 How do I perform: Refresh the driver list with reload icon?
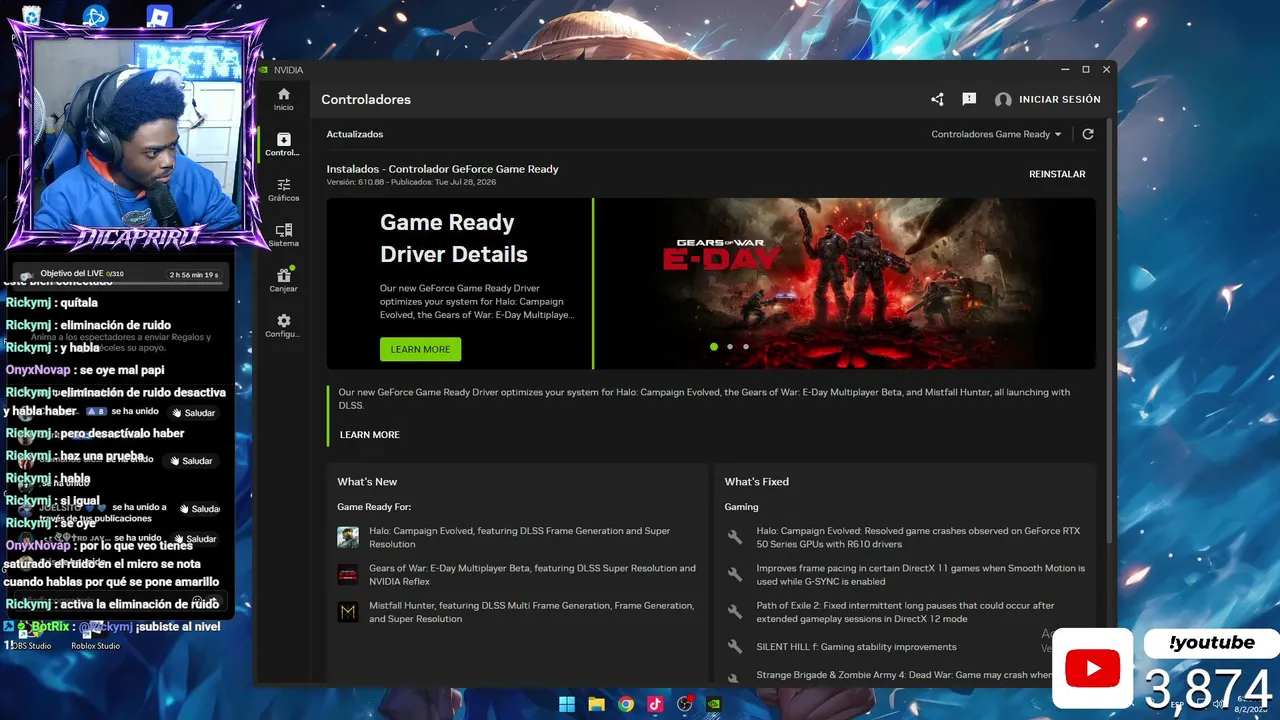(x=1088, y=134)
